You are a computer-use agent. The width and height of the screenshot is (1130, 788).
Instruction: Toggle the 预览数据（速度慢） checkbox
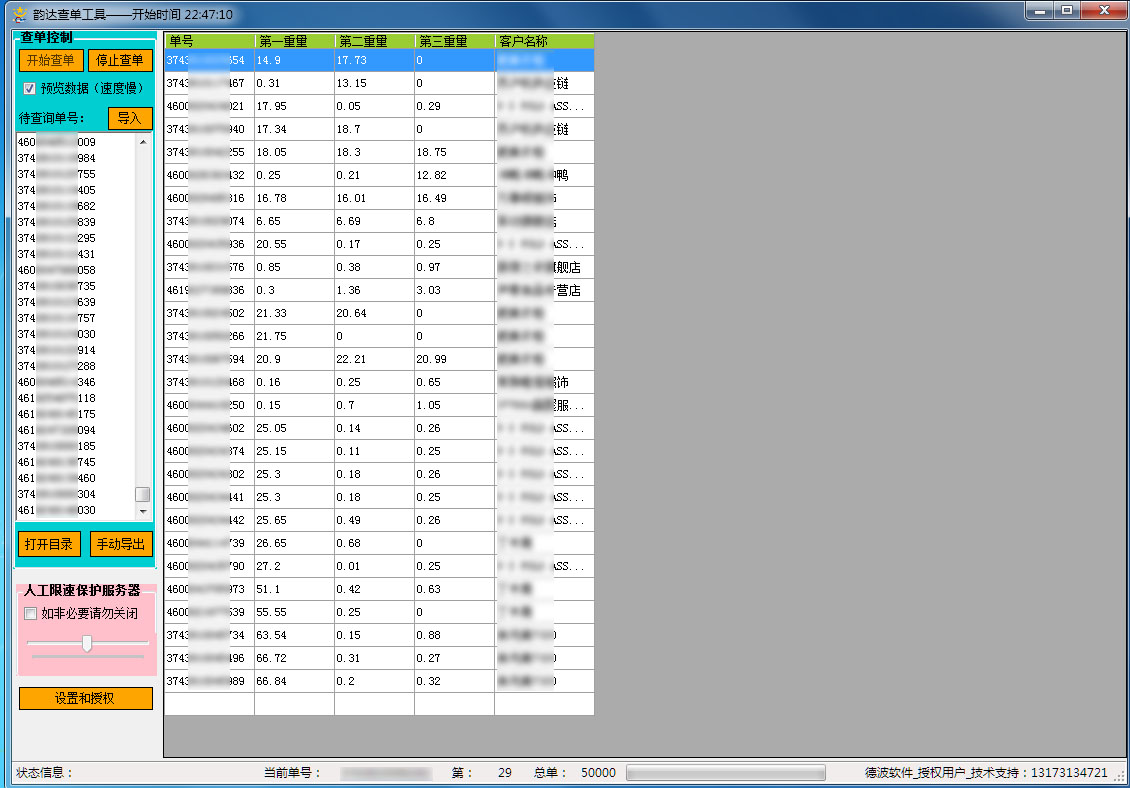click(x=30, y=89)
